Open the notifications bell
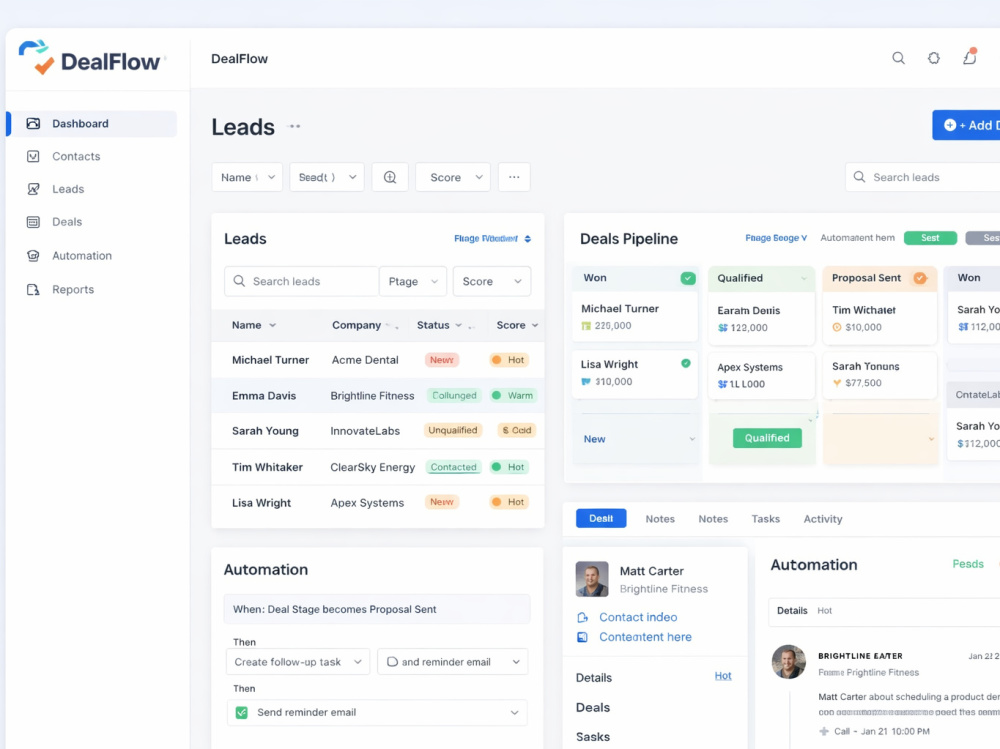The height and width of the screenshot is (749, 1000). (x=969, y=57)
